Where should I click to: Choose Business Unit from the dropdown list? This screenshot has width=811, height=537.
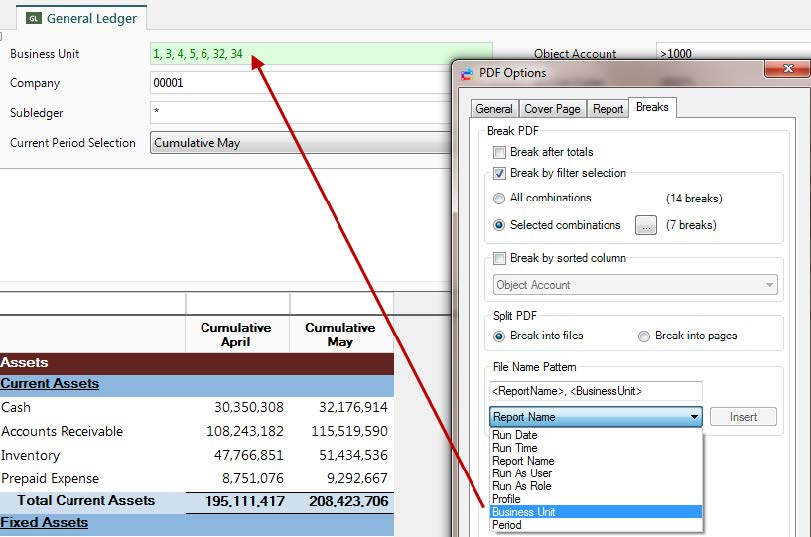click(523, 512)
